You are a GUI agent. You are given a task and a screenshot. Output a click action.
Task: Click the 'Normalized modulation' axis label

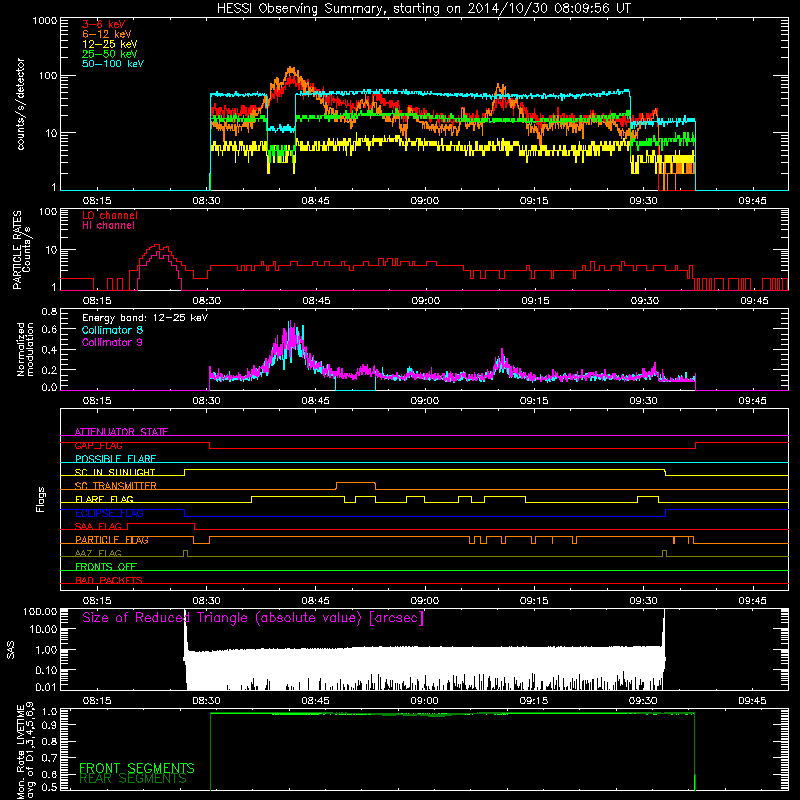coord(26,349)
